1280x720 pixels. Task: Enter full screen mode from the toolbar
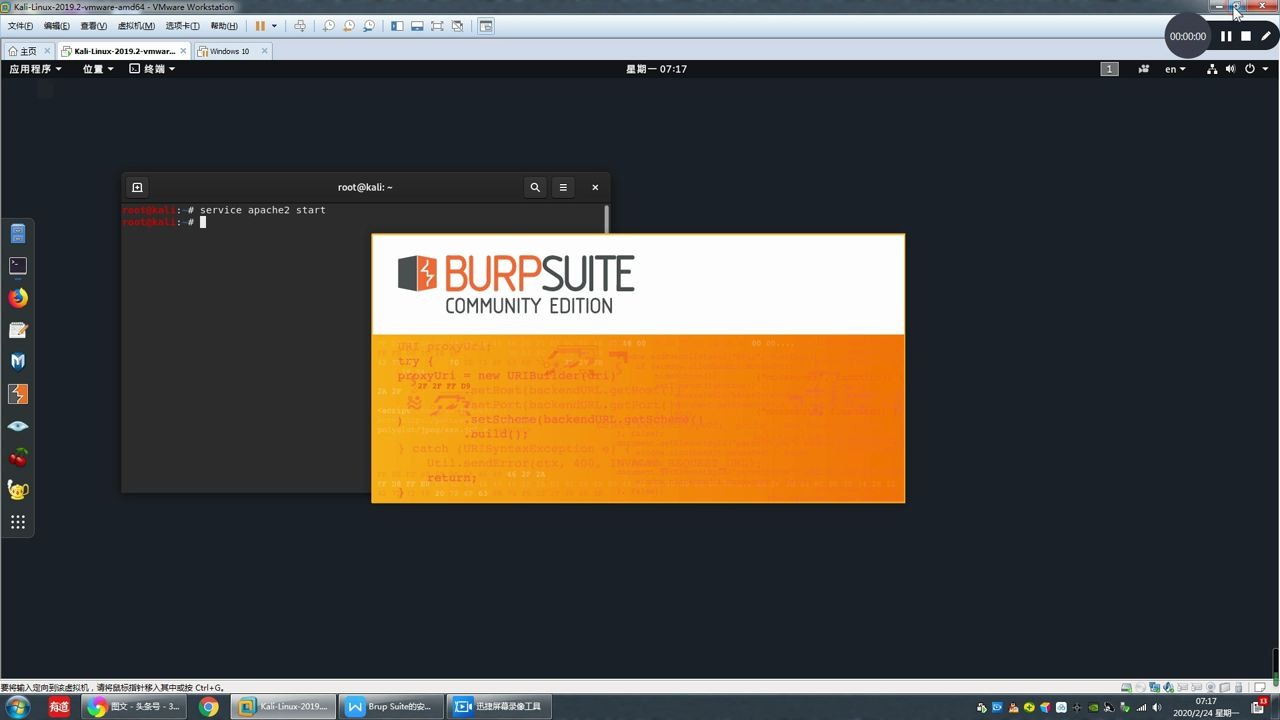coord(437,26)
